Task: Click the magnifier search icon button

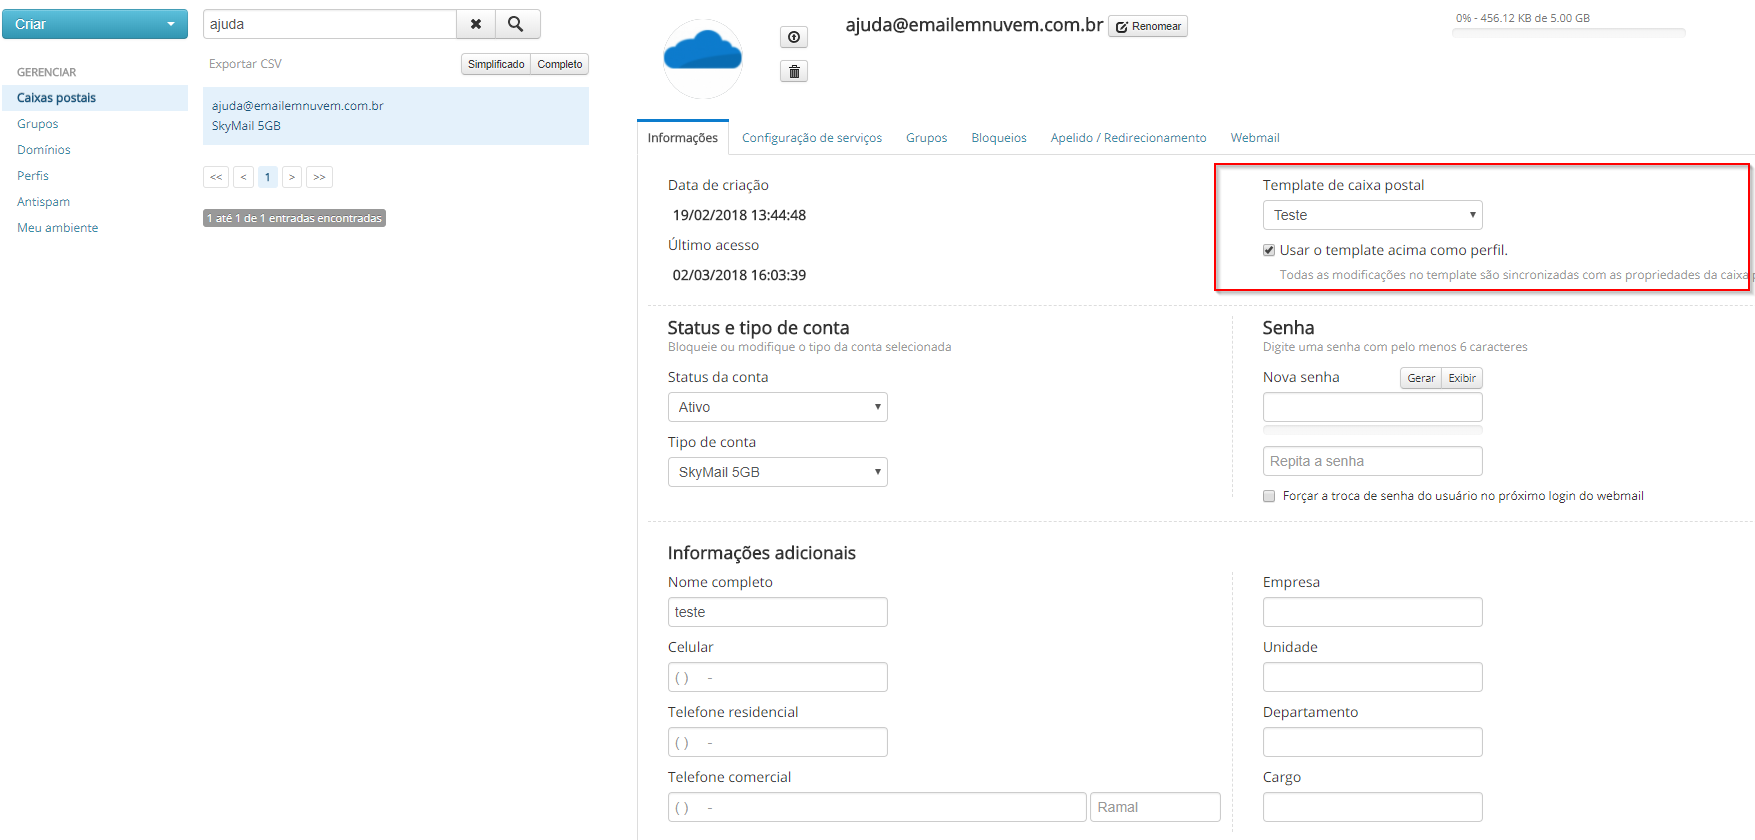Action: [x=516, y=24]
